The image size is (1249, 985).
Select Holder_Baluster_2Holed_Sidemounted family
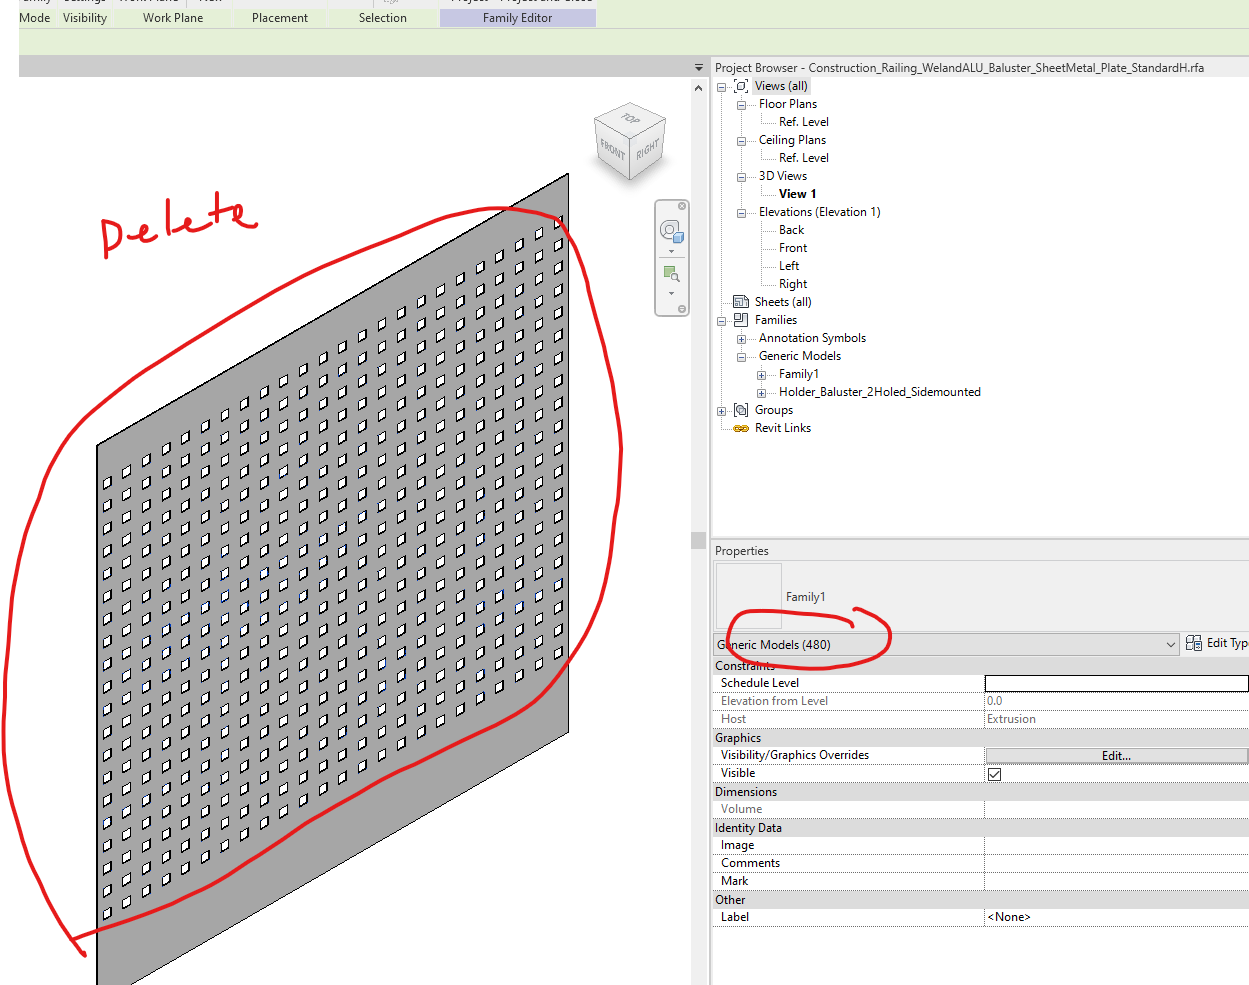pos(880,392)
